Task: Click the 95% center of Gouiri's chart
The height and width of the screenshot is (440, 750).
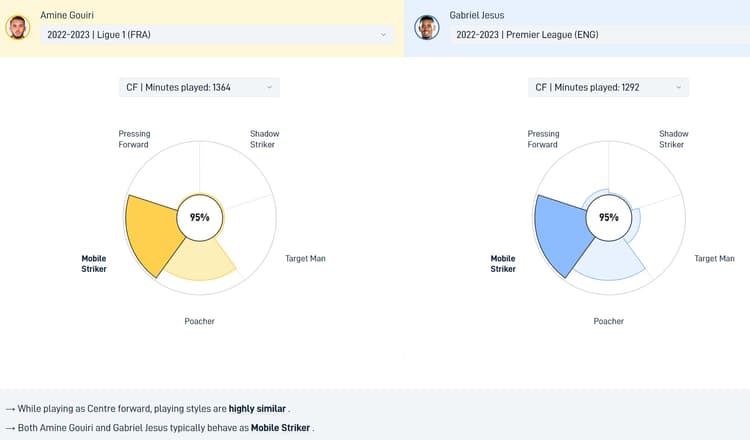Action: [x=200, y=217]
